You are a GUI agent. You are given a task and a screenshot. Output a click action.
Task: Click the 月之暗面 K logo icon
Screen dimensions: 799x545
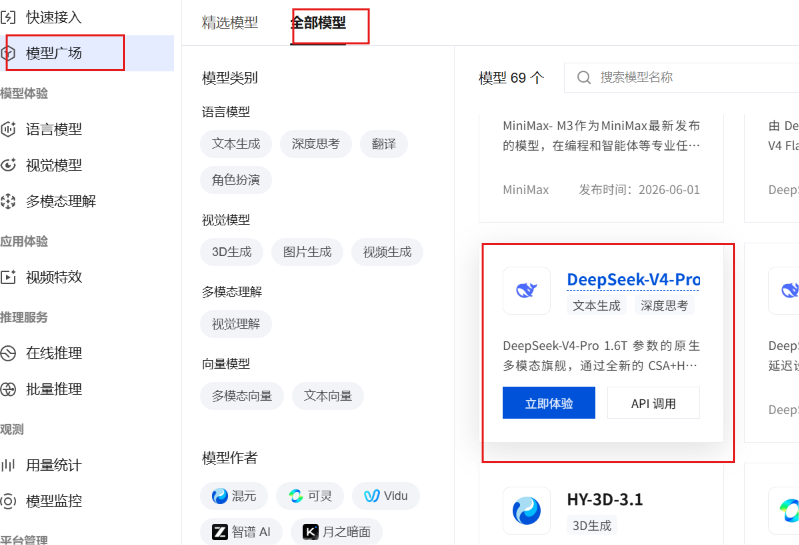(x=310, y=532)
